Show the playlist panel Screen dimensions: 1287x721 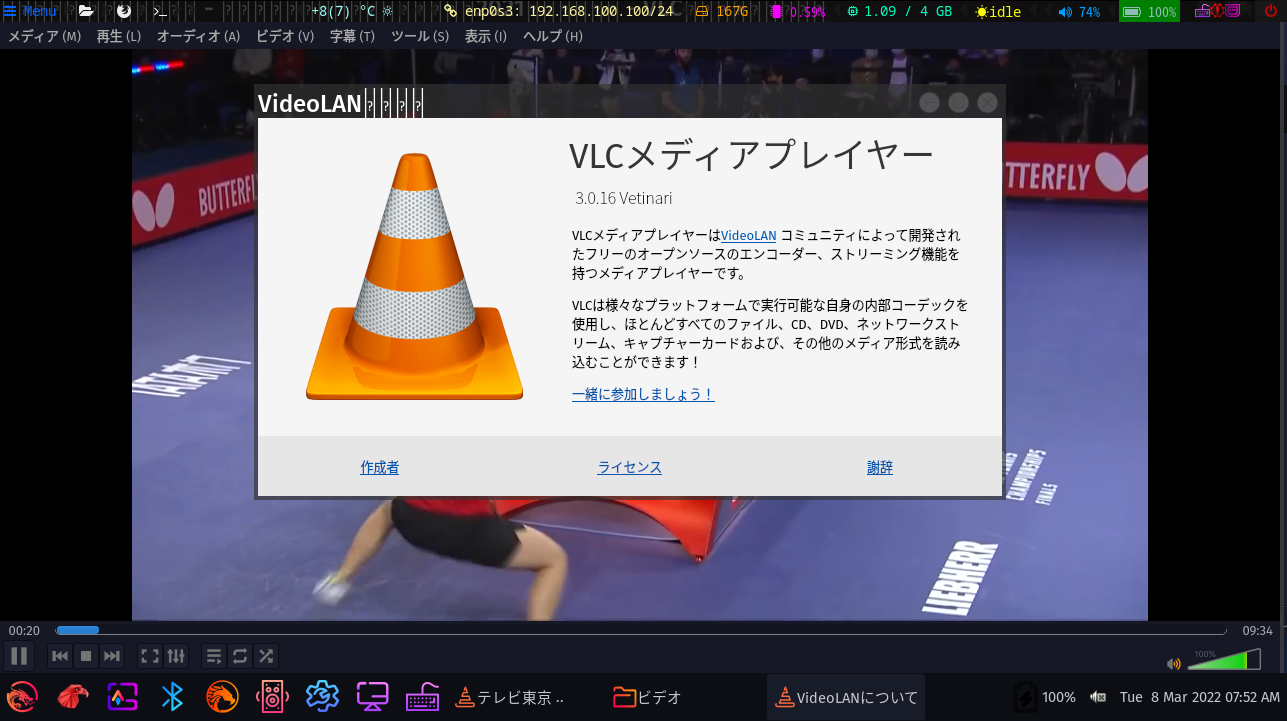click(214, 657)
